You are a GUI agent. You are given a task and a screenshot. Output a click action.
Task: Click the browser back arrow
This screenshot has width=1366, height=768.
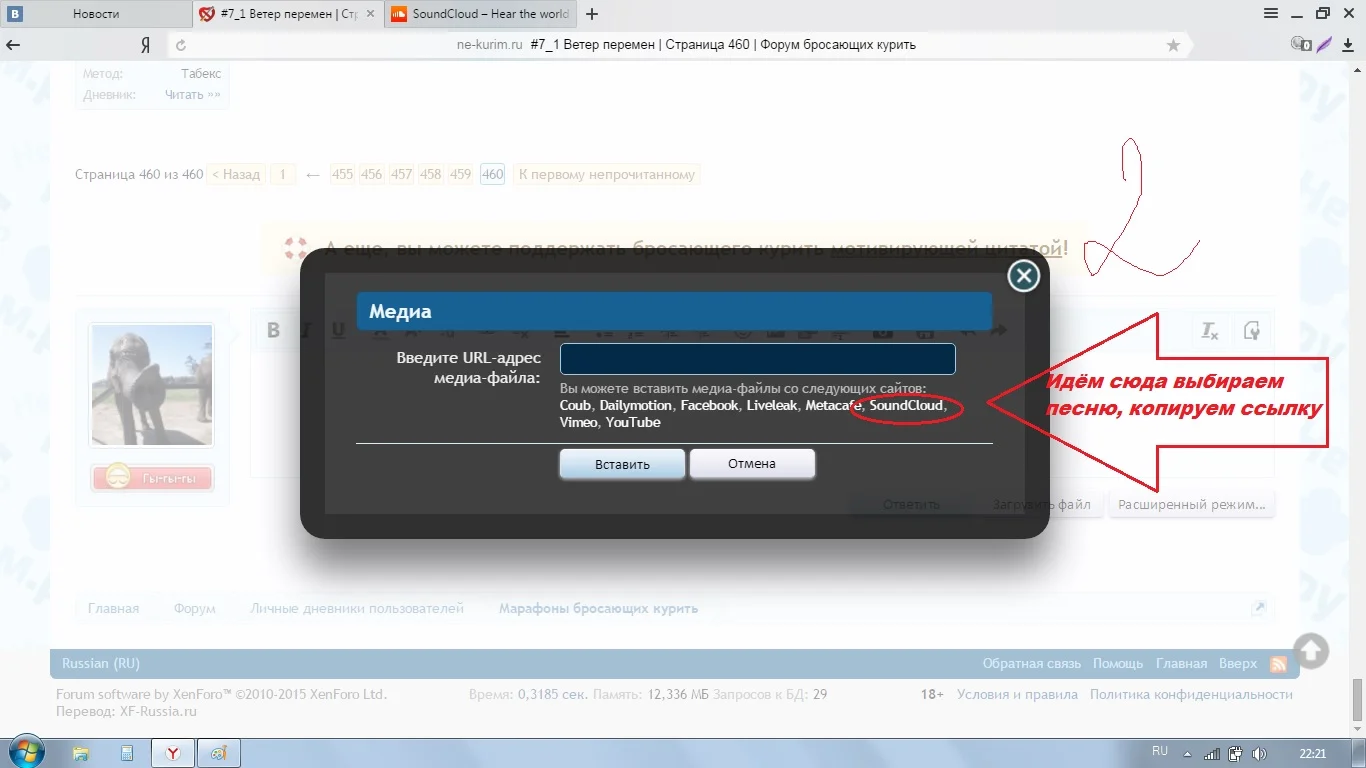pyautogui.click(x=14, y=45)
